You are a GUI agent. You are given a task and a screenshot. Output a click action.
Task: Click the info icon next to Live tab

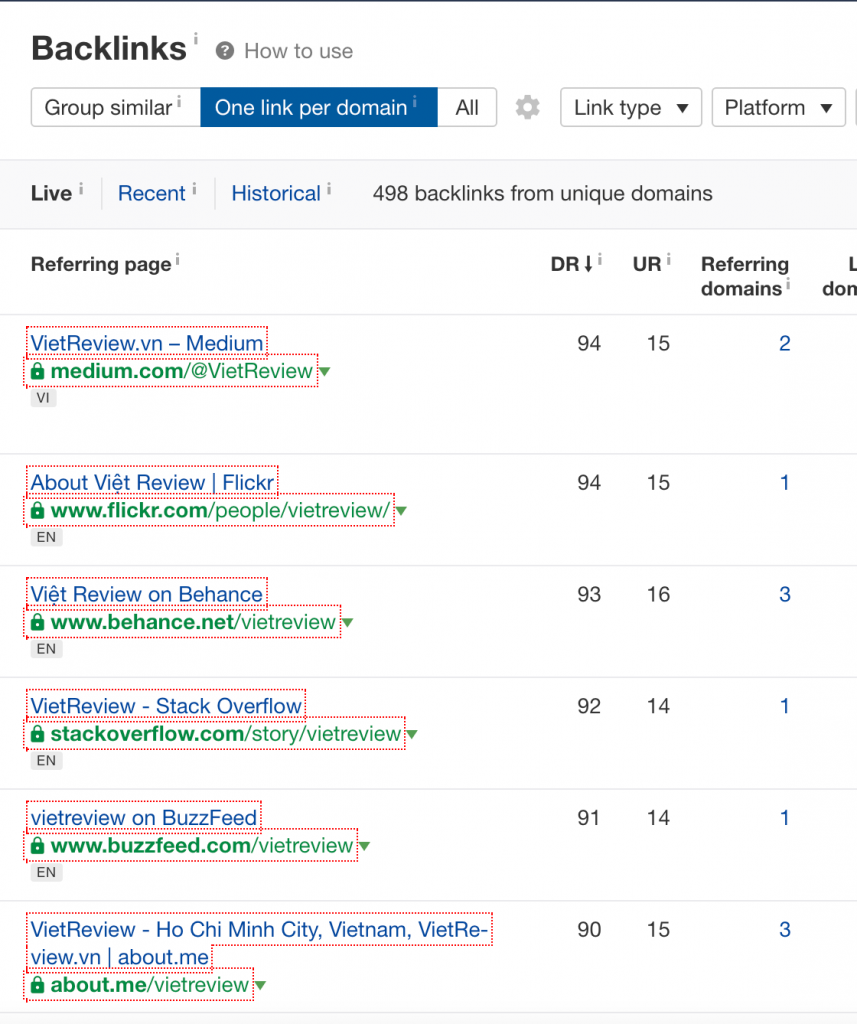click(81, 189)
